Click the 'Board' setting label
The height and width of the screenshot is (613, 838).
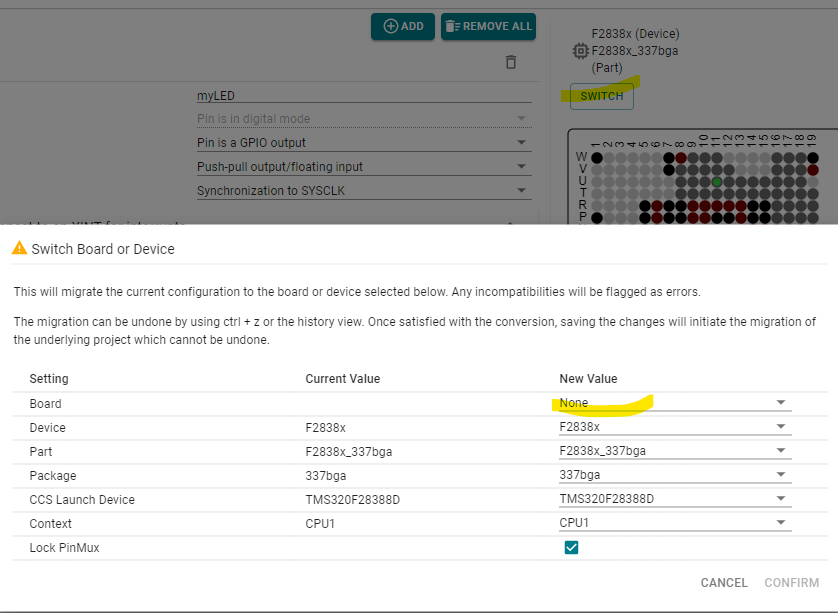45,404
